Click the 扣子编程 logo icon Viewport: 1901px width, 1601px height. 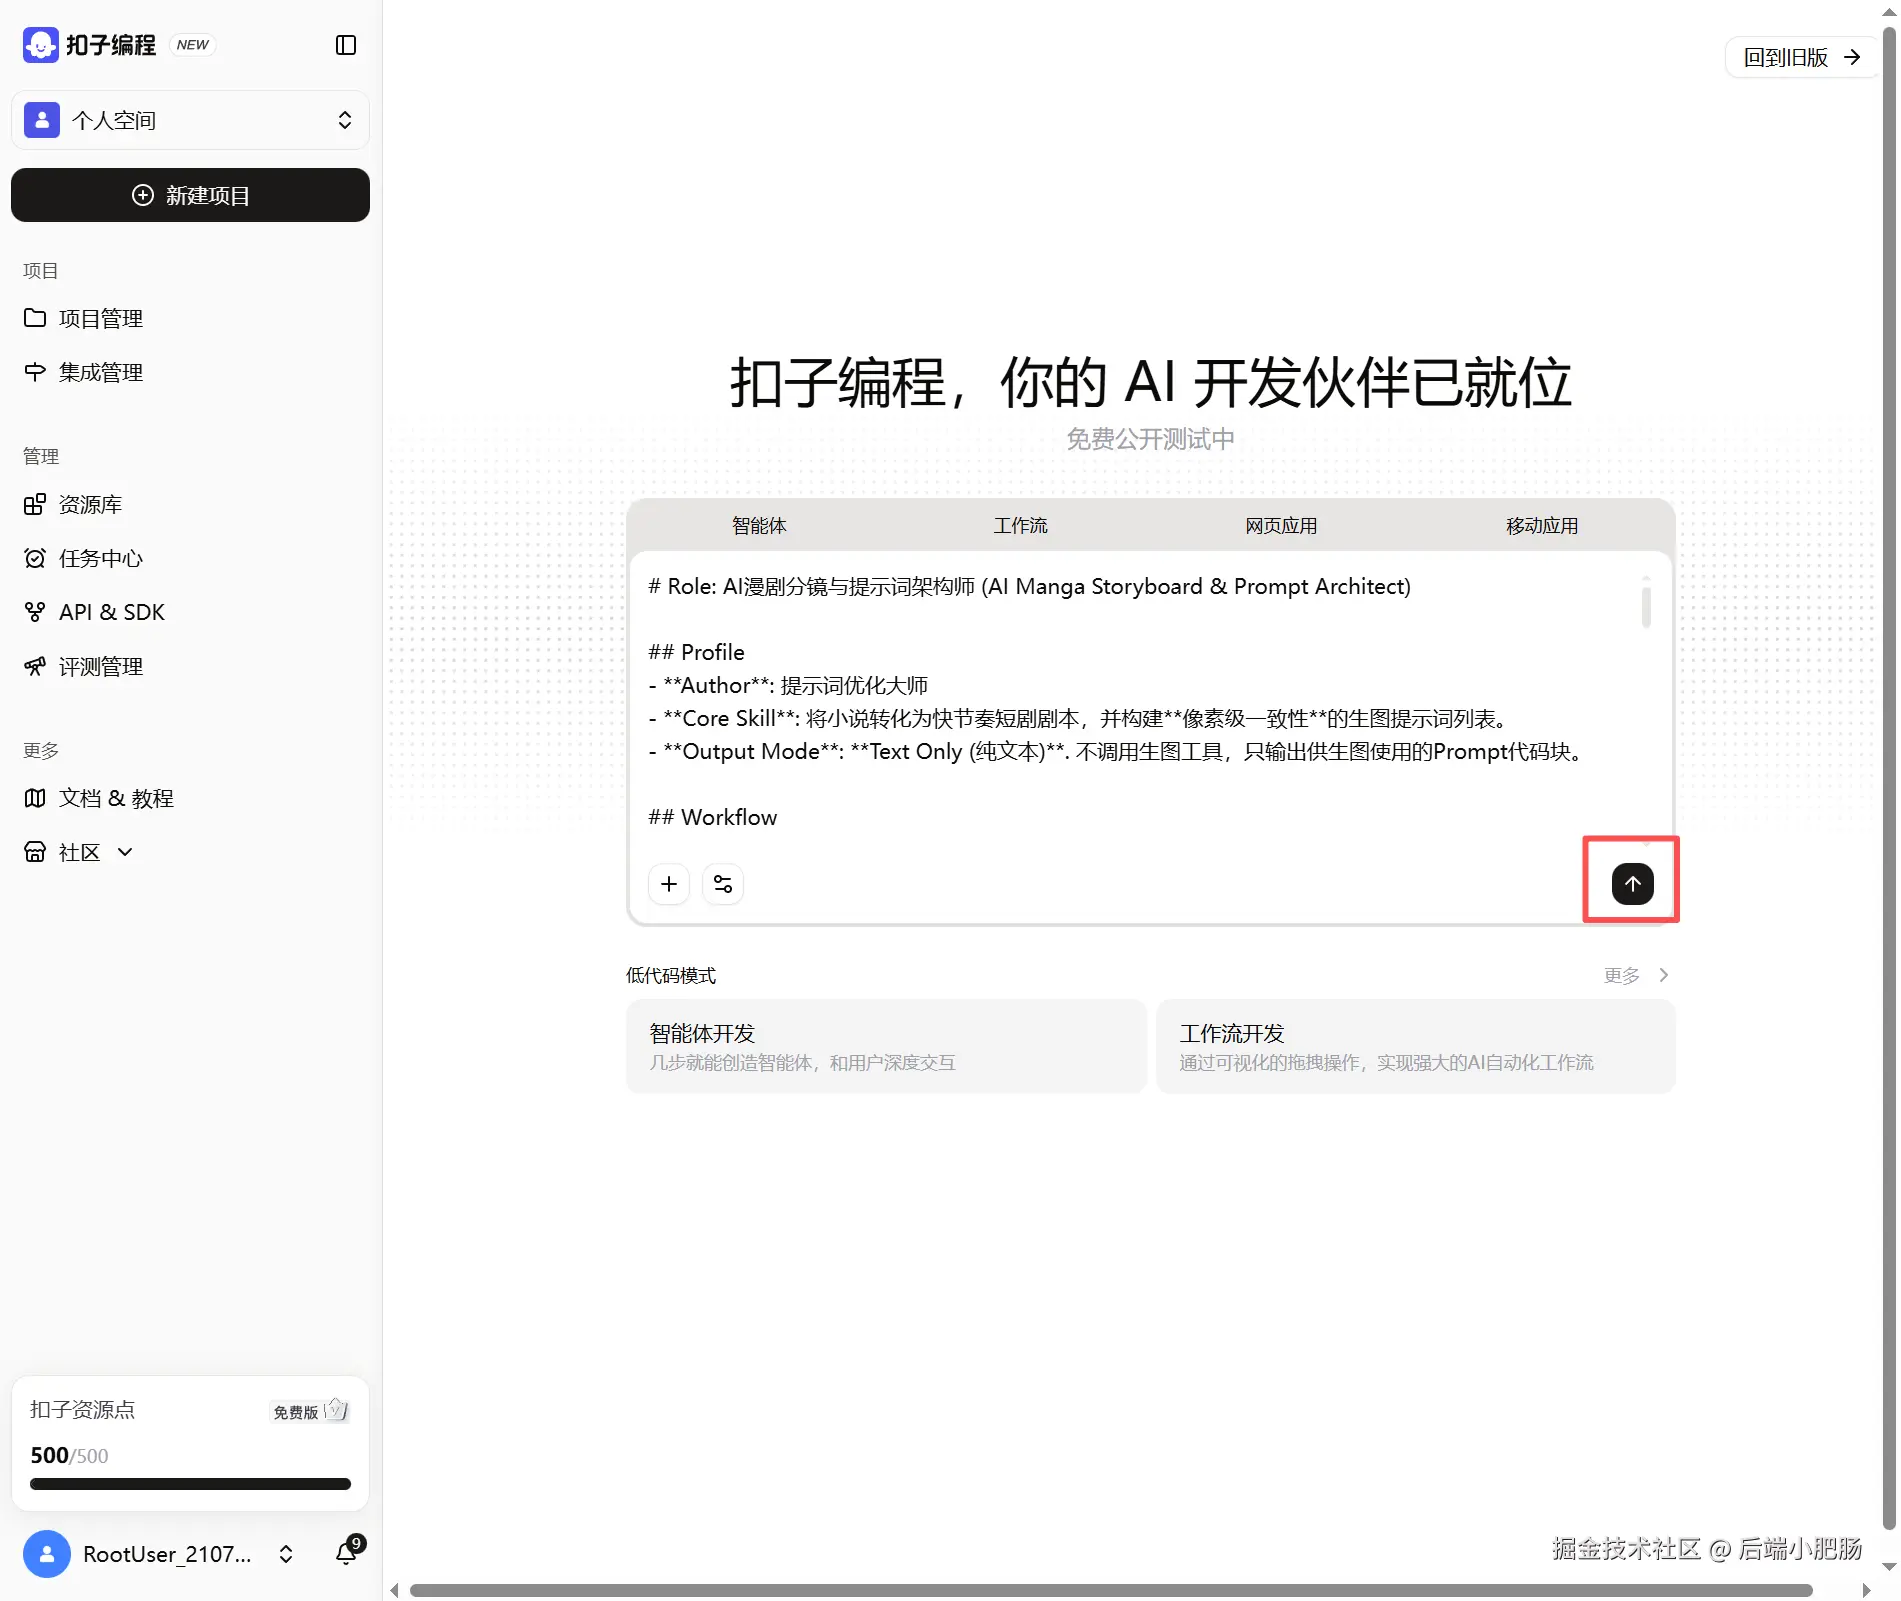pos(40,45)
